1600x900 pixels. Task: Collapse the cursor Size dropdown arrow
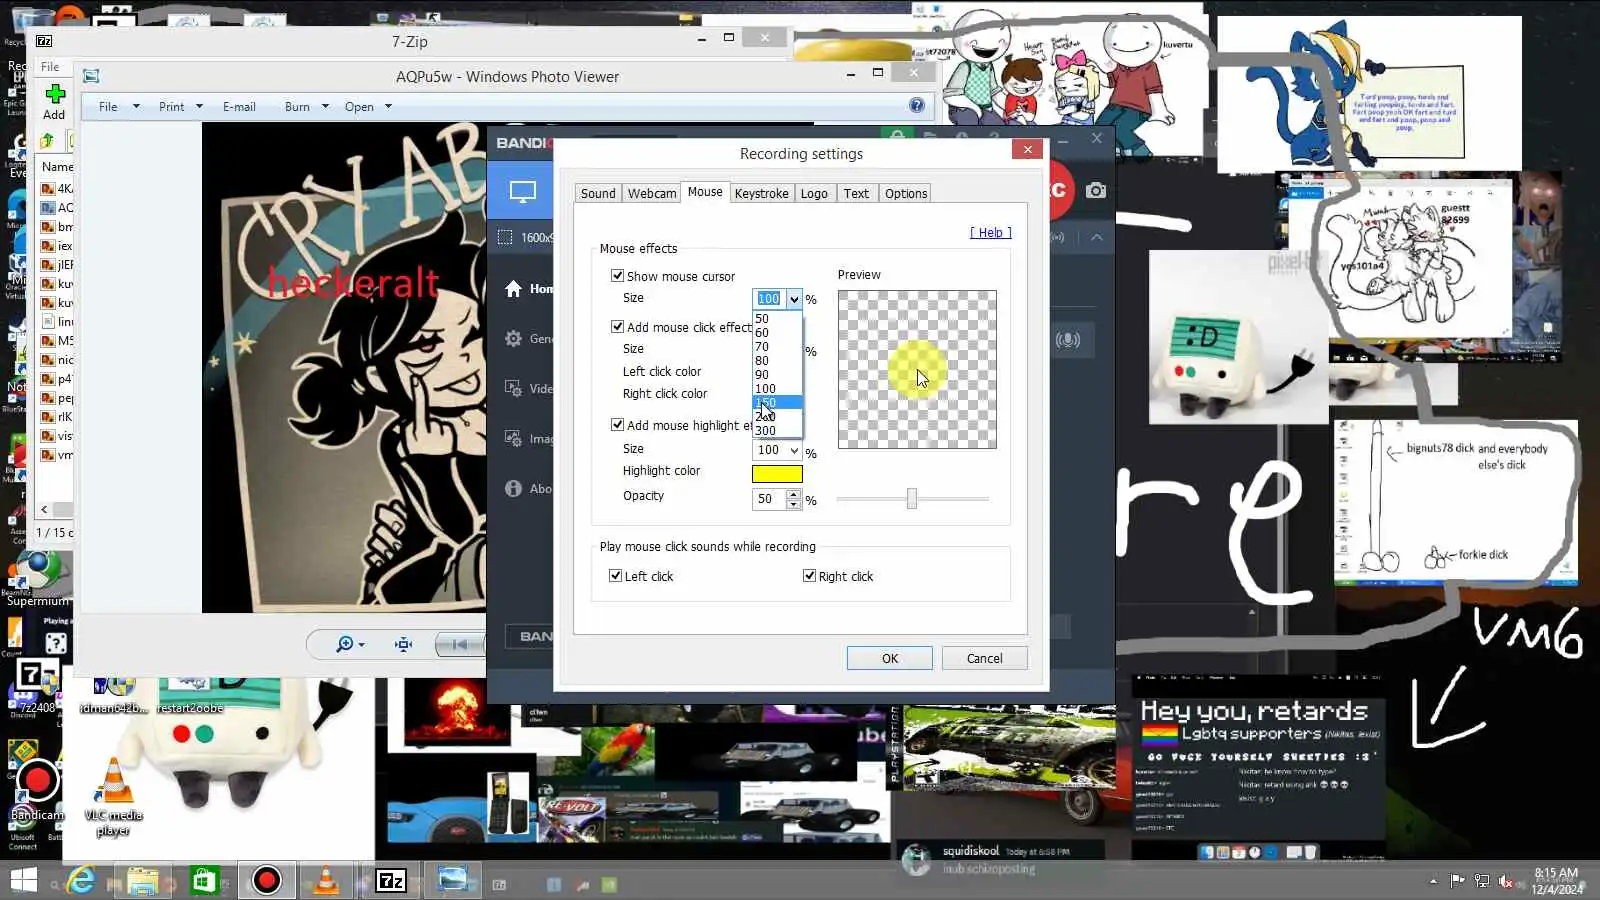coord(794,299)
